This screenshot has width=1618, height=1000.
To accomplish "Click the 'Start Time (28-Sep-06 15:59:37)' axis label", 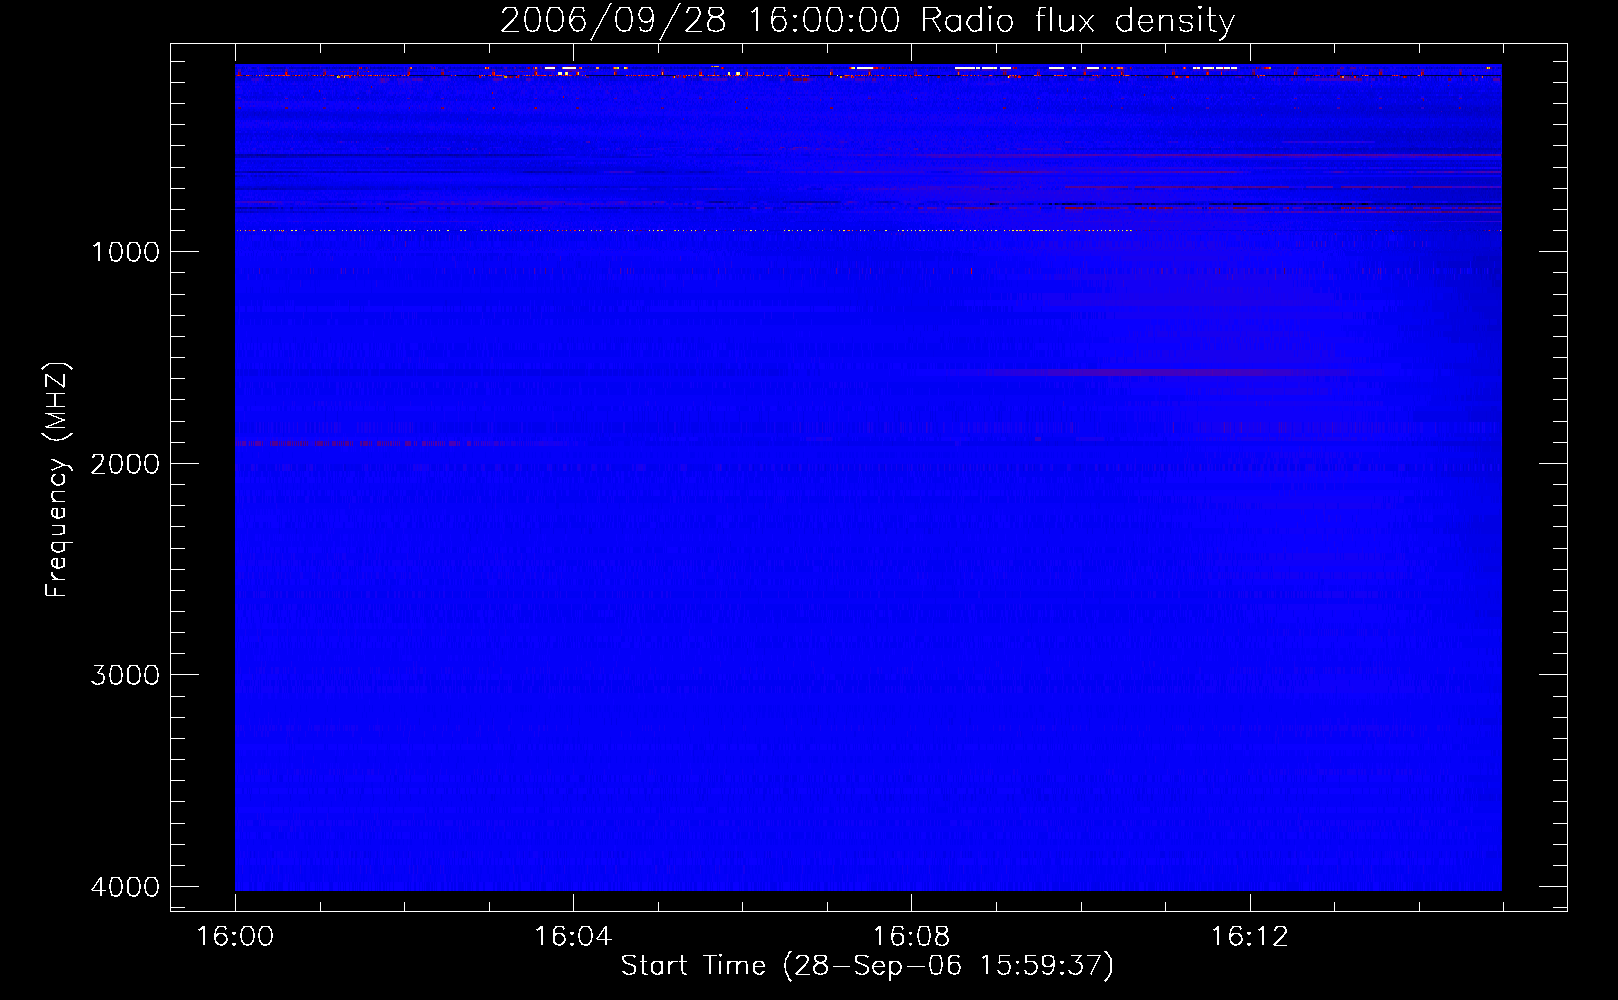I will pyautogui.click(x=867, y=966).
